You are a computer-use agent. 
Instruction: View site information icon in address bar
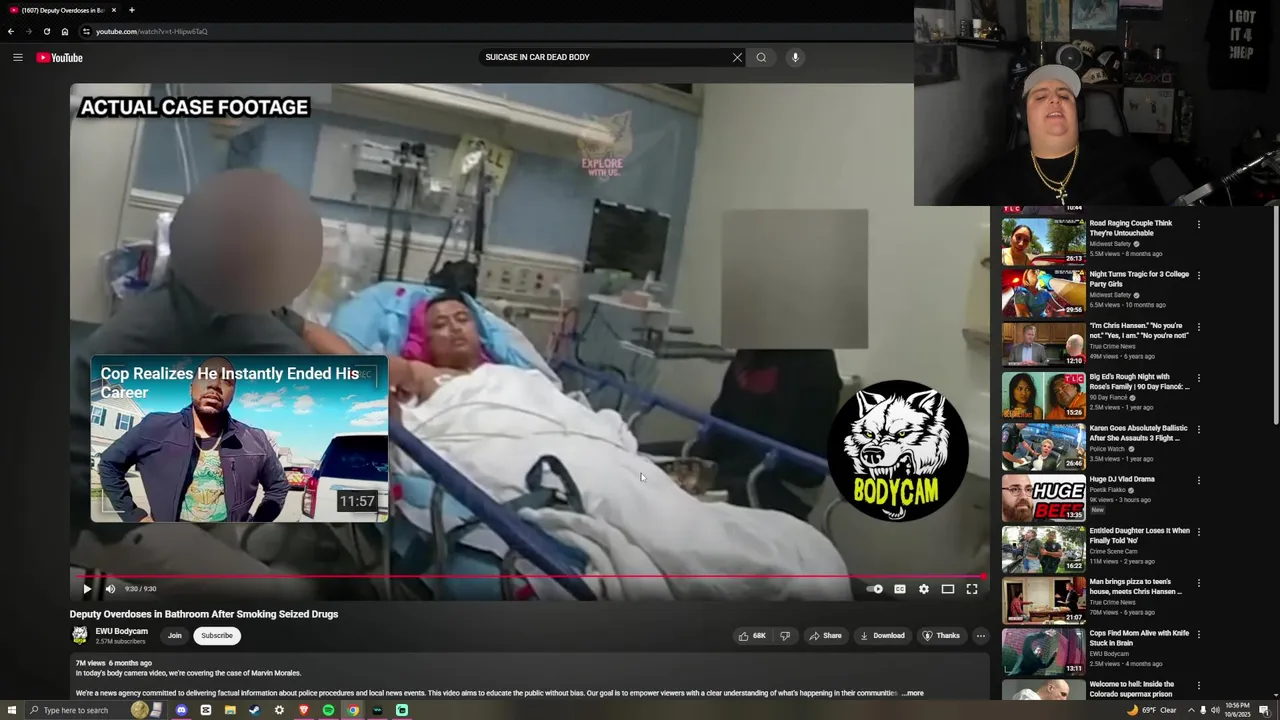click(x=86, y=31)
